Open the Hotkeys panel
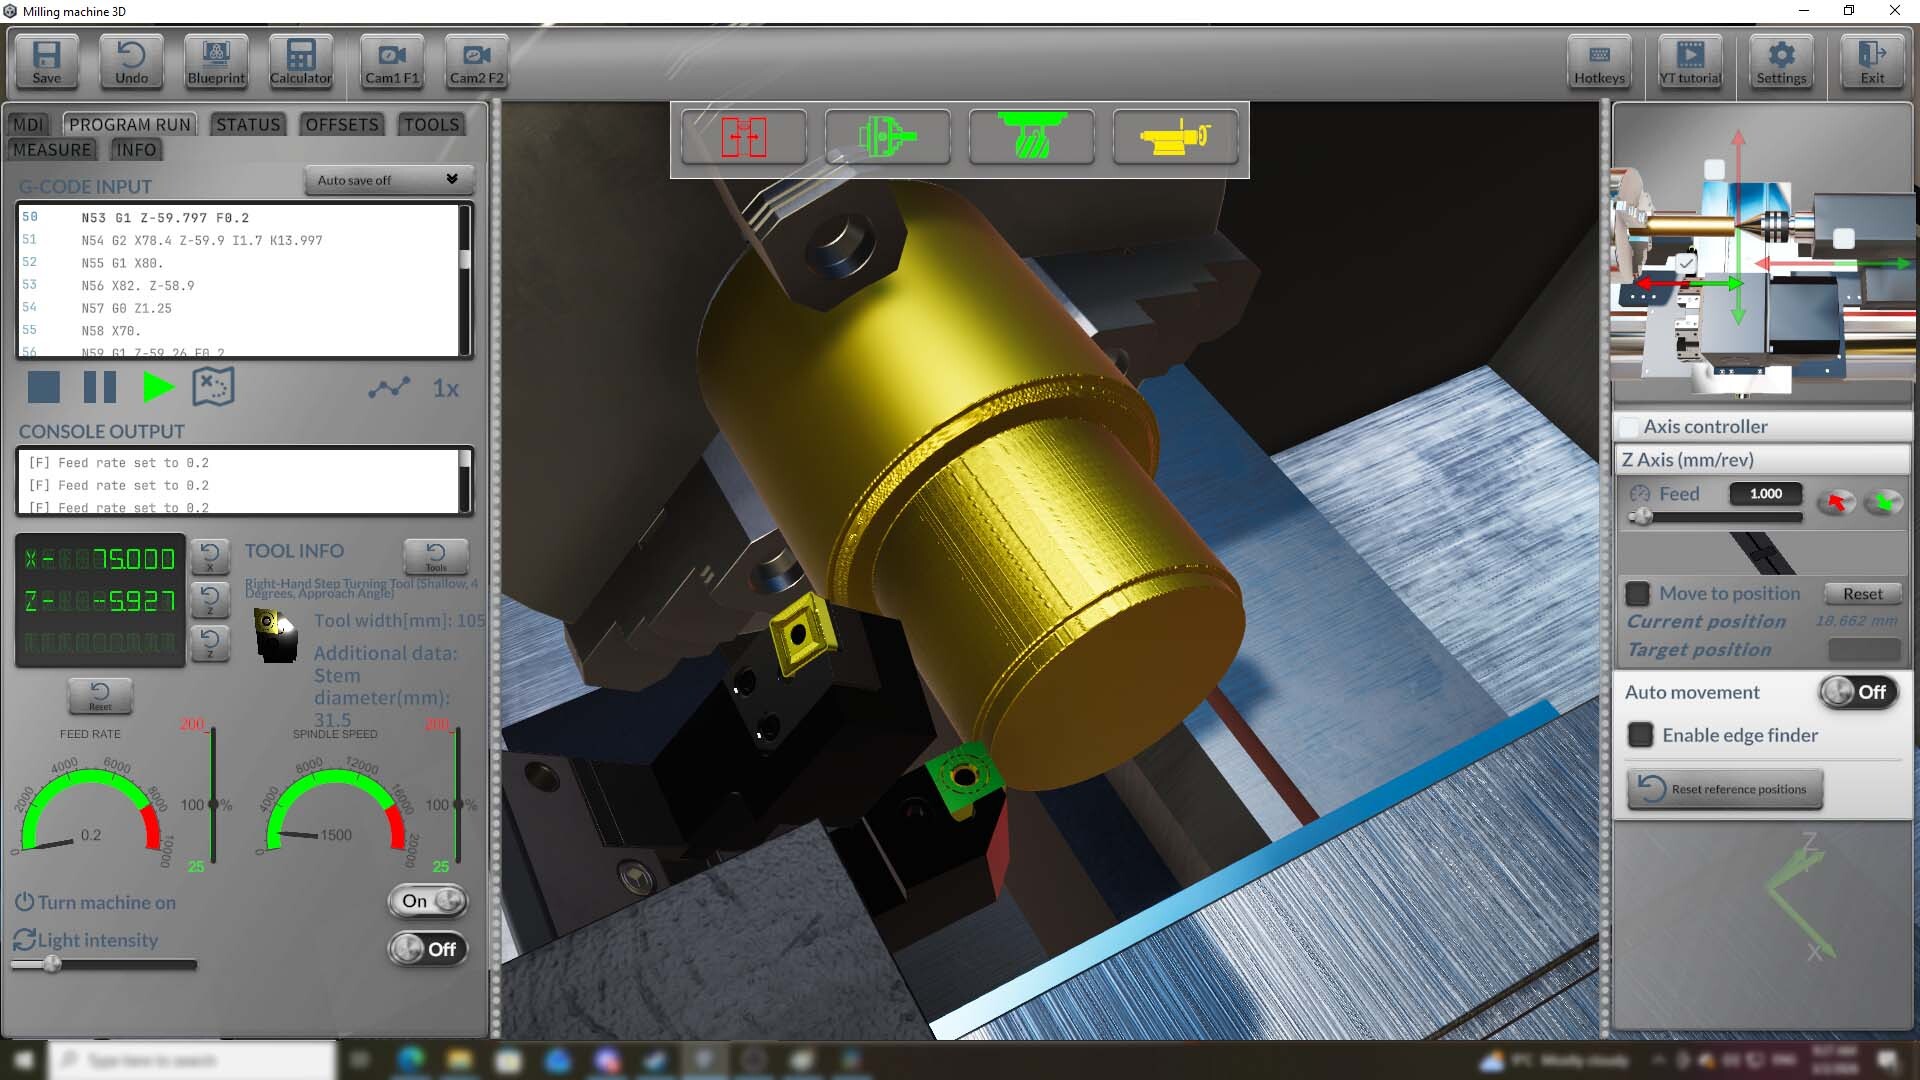Viewport: 1920px width, 1080px height. [1598, 62]
